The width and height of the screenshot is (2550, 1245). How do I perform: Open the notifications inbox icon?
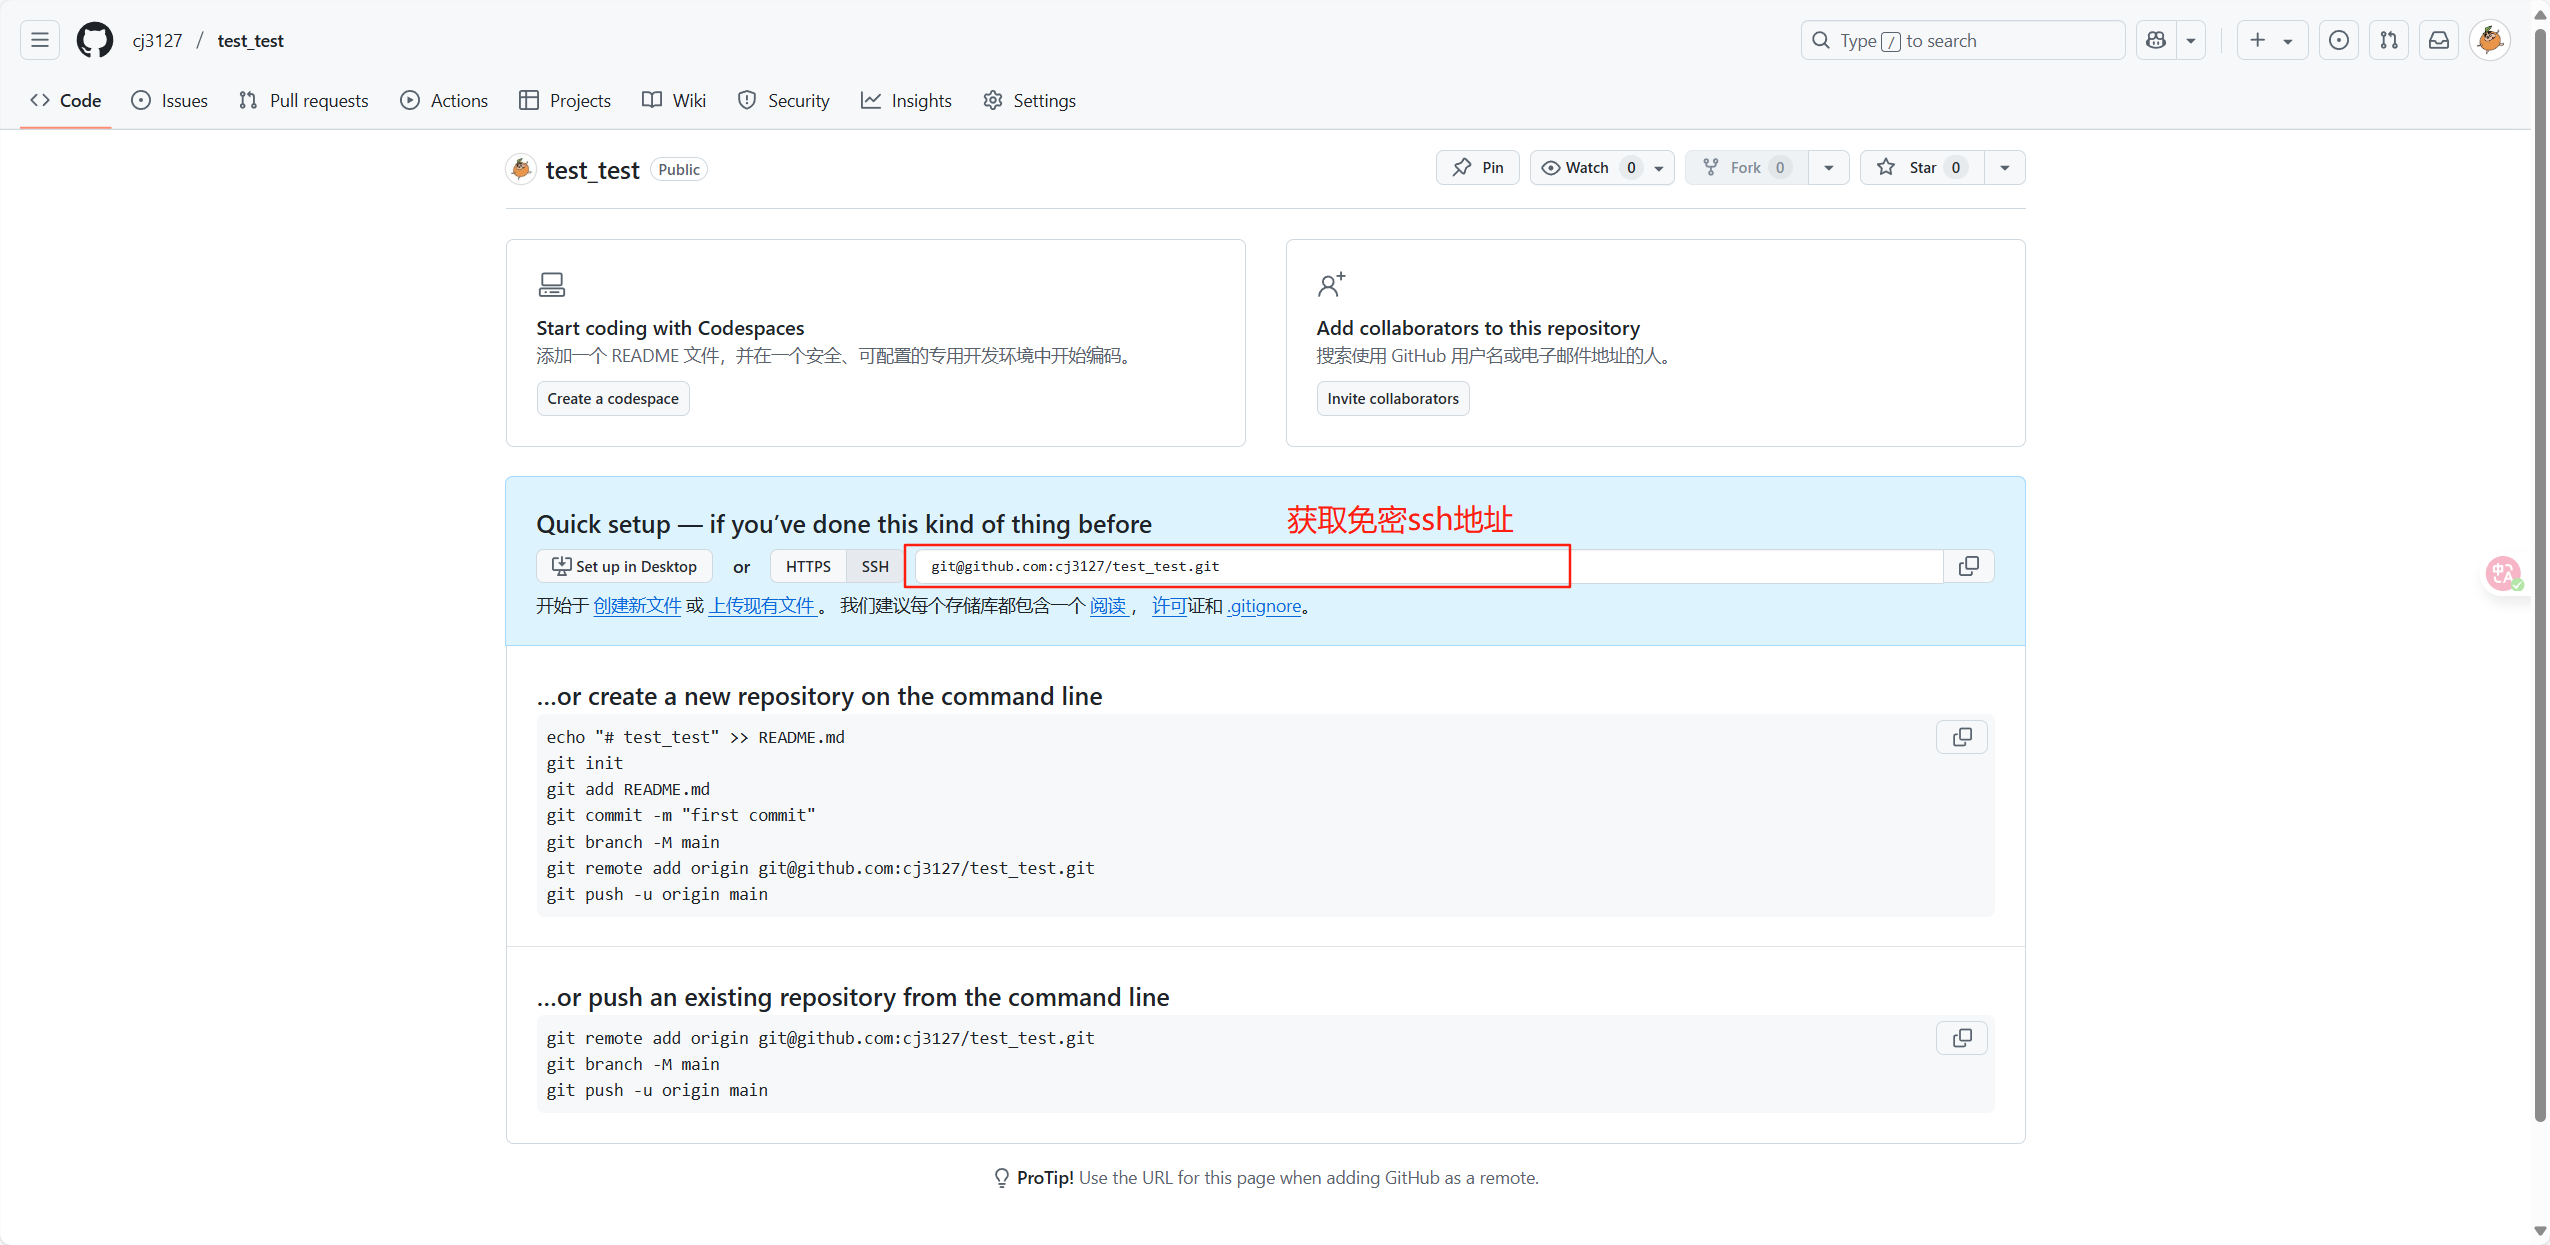(2439, 40)
